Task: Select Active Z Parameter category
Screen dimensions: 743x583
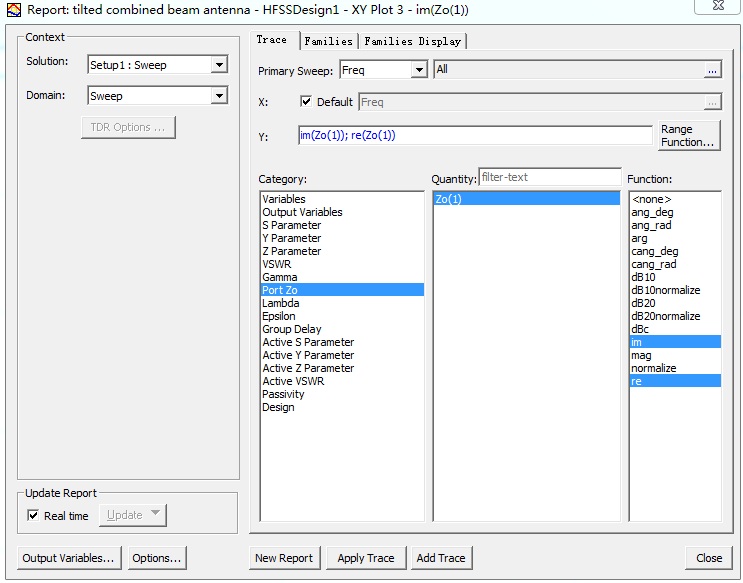Action: click(342, 368)
